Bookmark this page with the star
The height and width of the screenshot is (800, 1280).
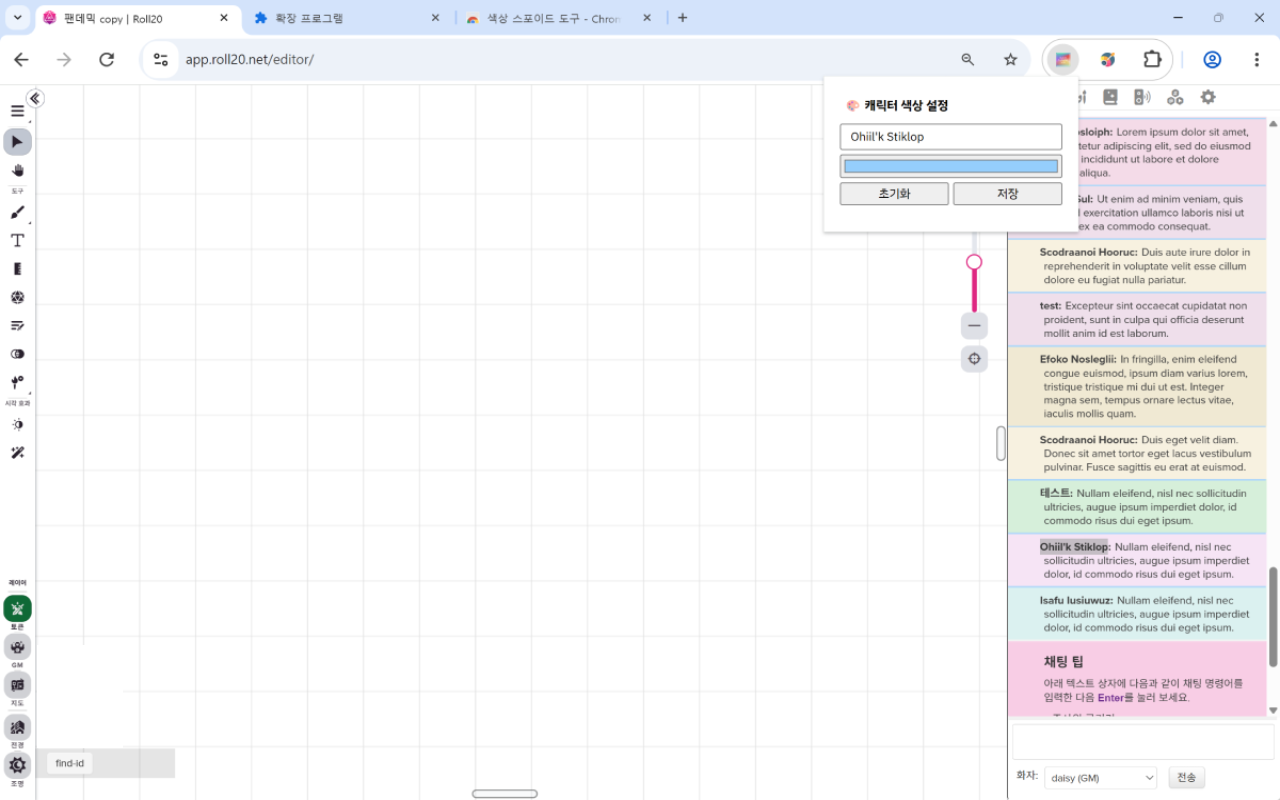pyautogui.click(x=1010, y=60)
